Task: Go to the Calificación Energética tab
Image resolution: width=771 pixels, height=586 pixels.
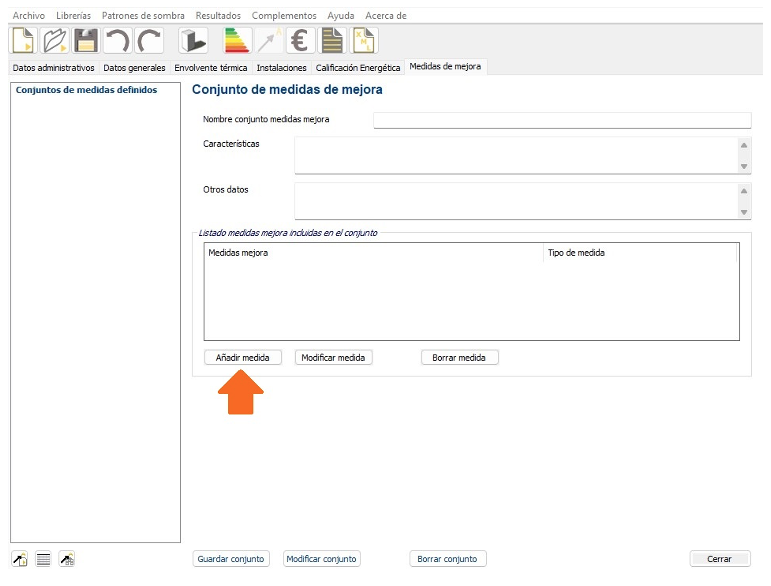Action: click(x=357, y=68)
